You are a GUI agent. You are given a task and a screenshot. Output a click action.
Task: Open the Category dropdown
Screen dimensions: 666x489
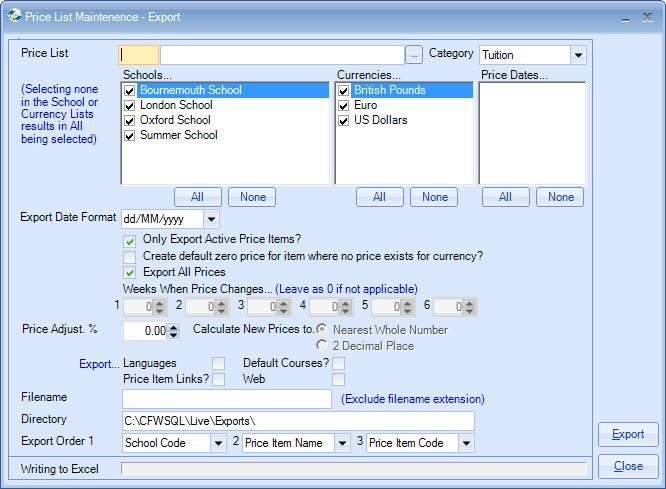pyautogui.click(x=577, y=55)
